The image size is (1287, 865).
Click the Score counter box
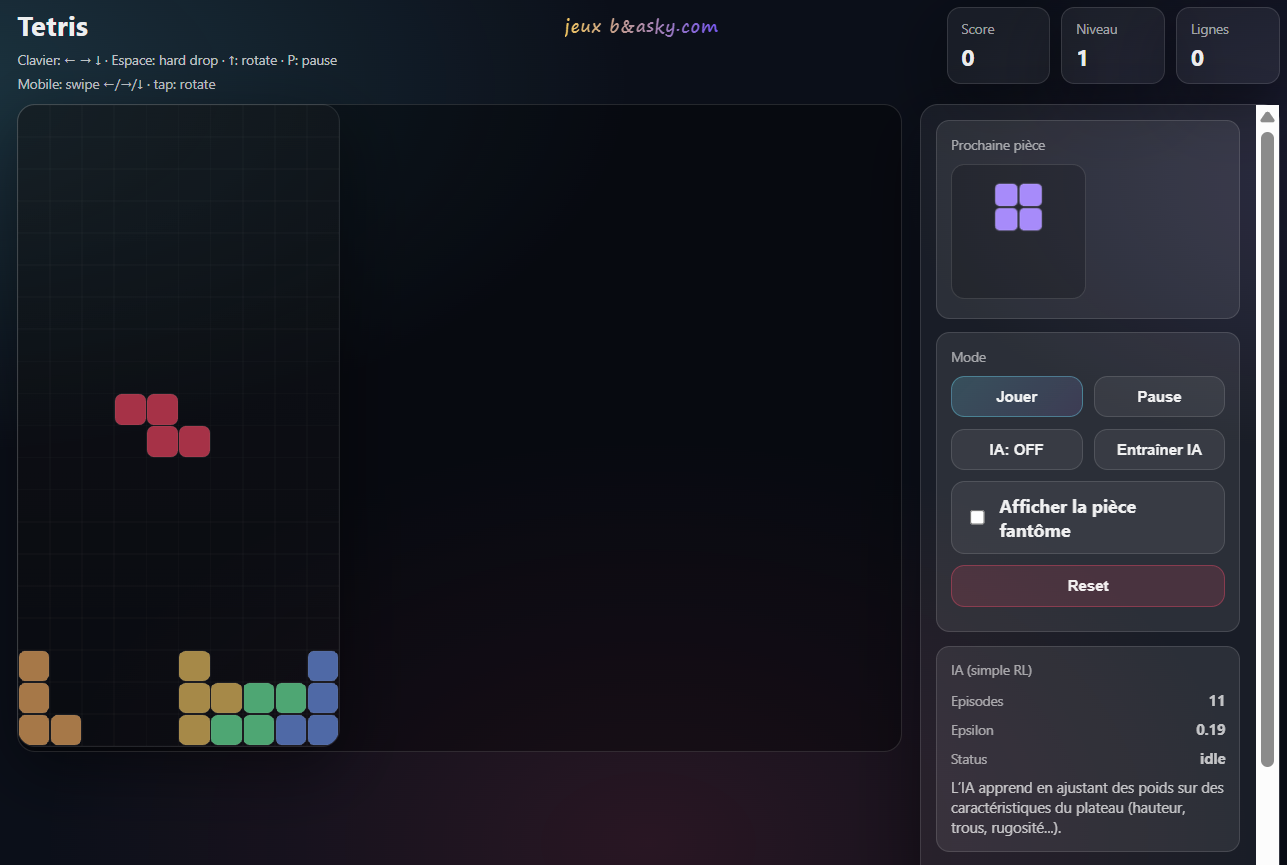point(997,45)
